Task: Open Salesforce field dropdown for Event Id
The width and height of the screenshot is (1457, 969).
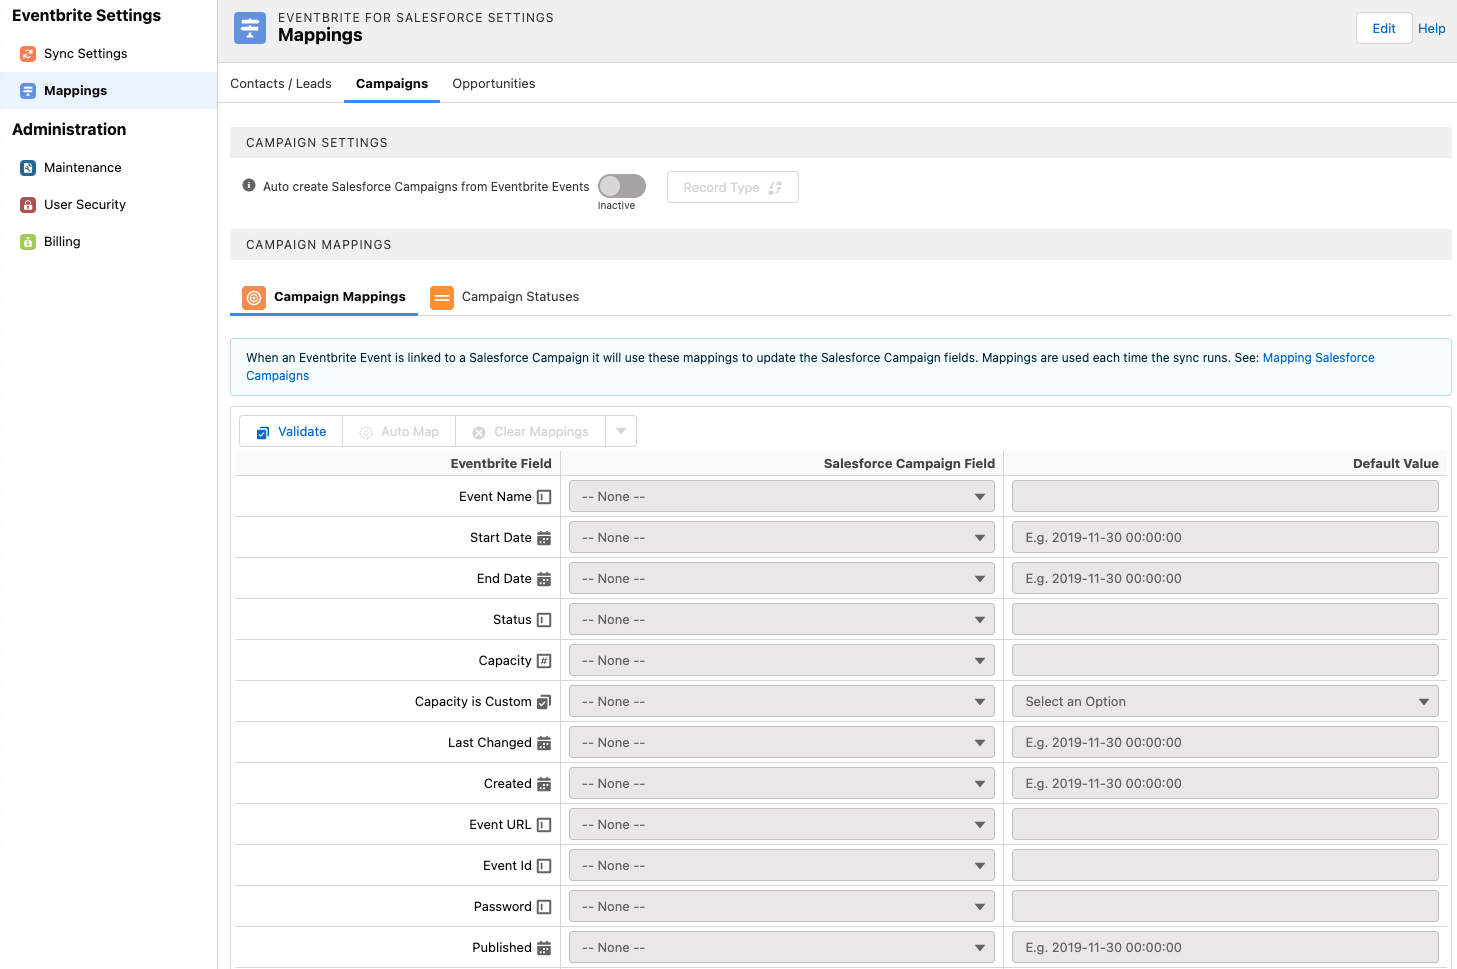Action: 782,866
